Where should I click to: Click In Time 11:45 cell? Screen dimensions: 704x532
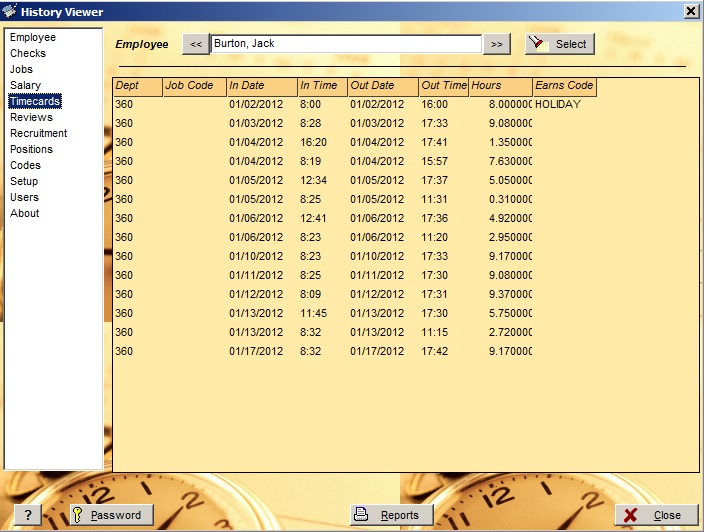pos(313,313)
